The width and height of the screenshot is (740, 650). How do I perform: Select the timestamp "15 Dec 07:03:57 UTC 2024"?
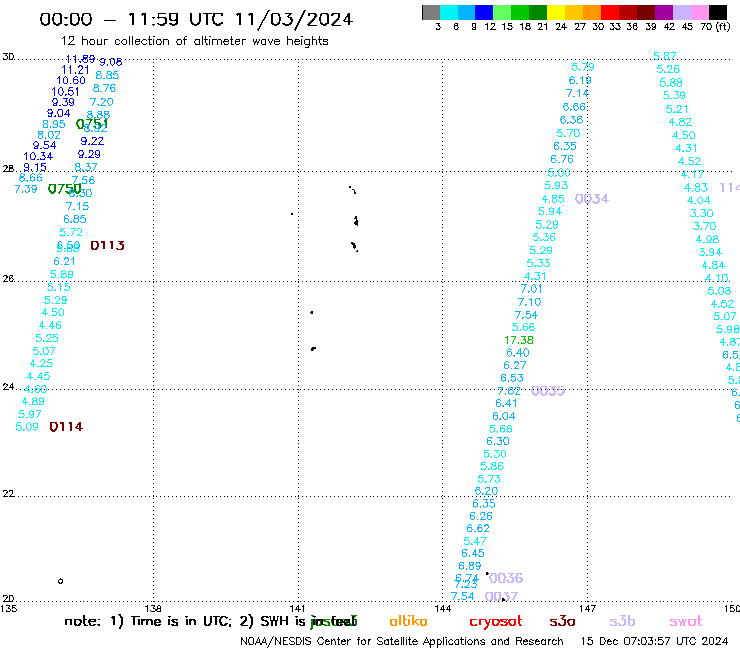tap(655, 641)
